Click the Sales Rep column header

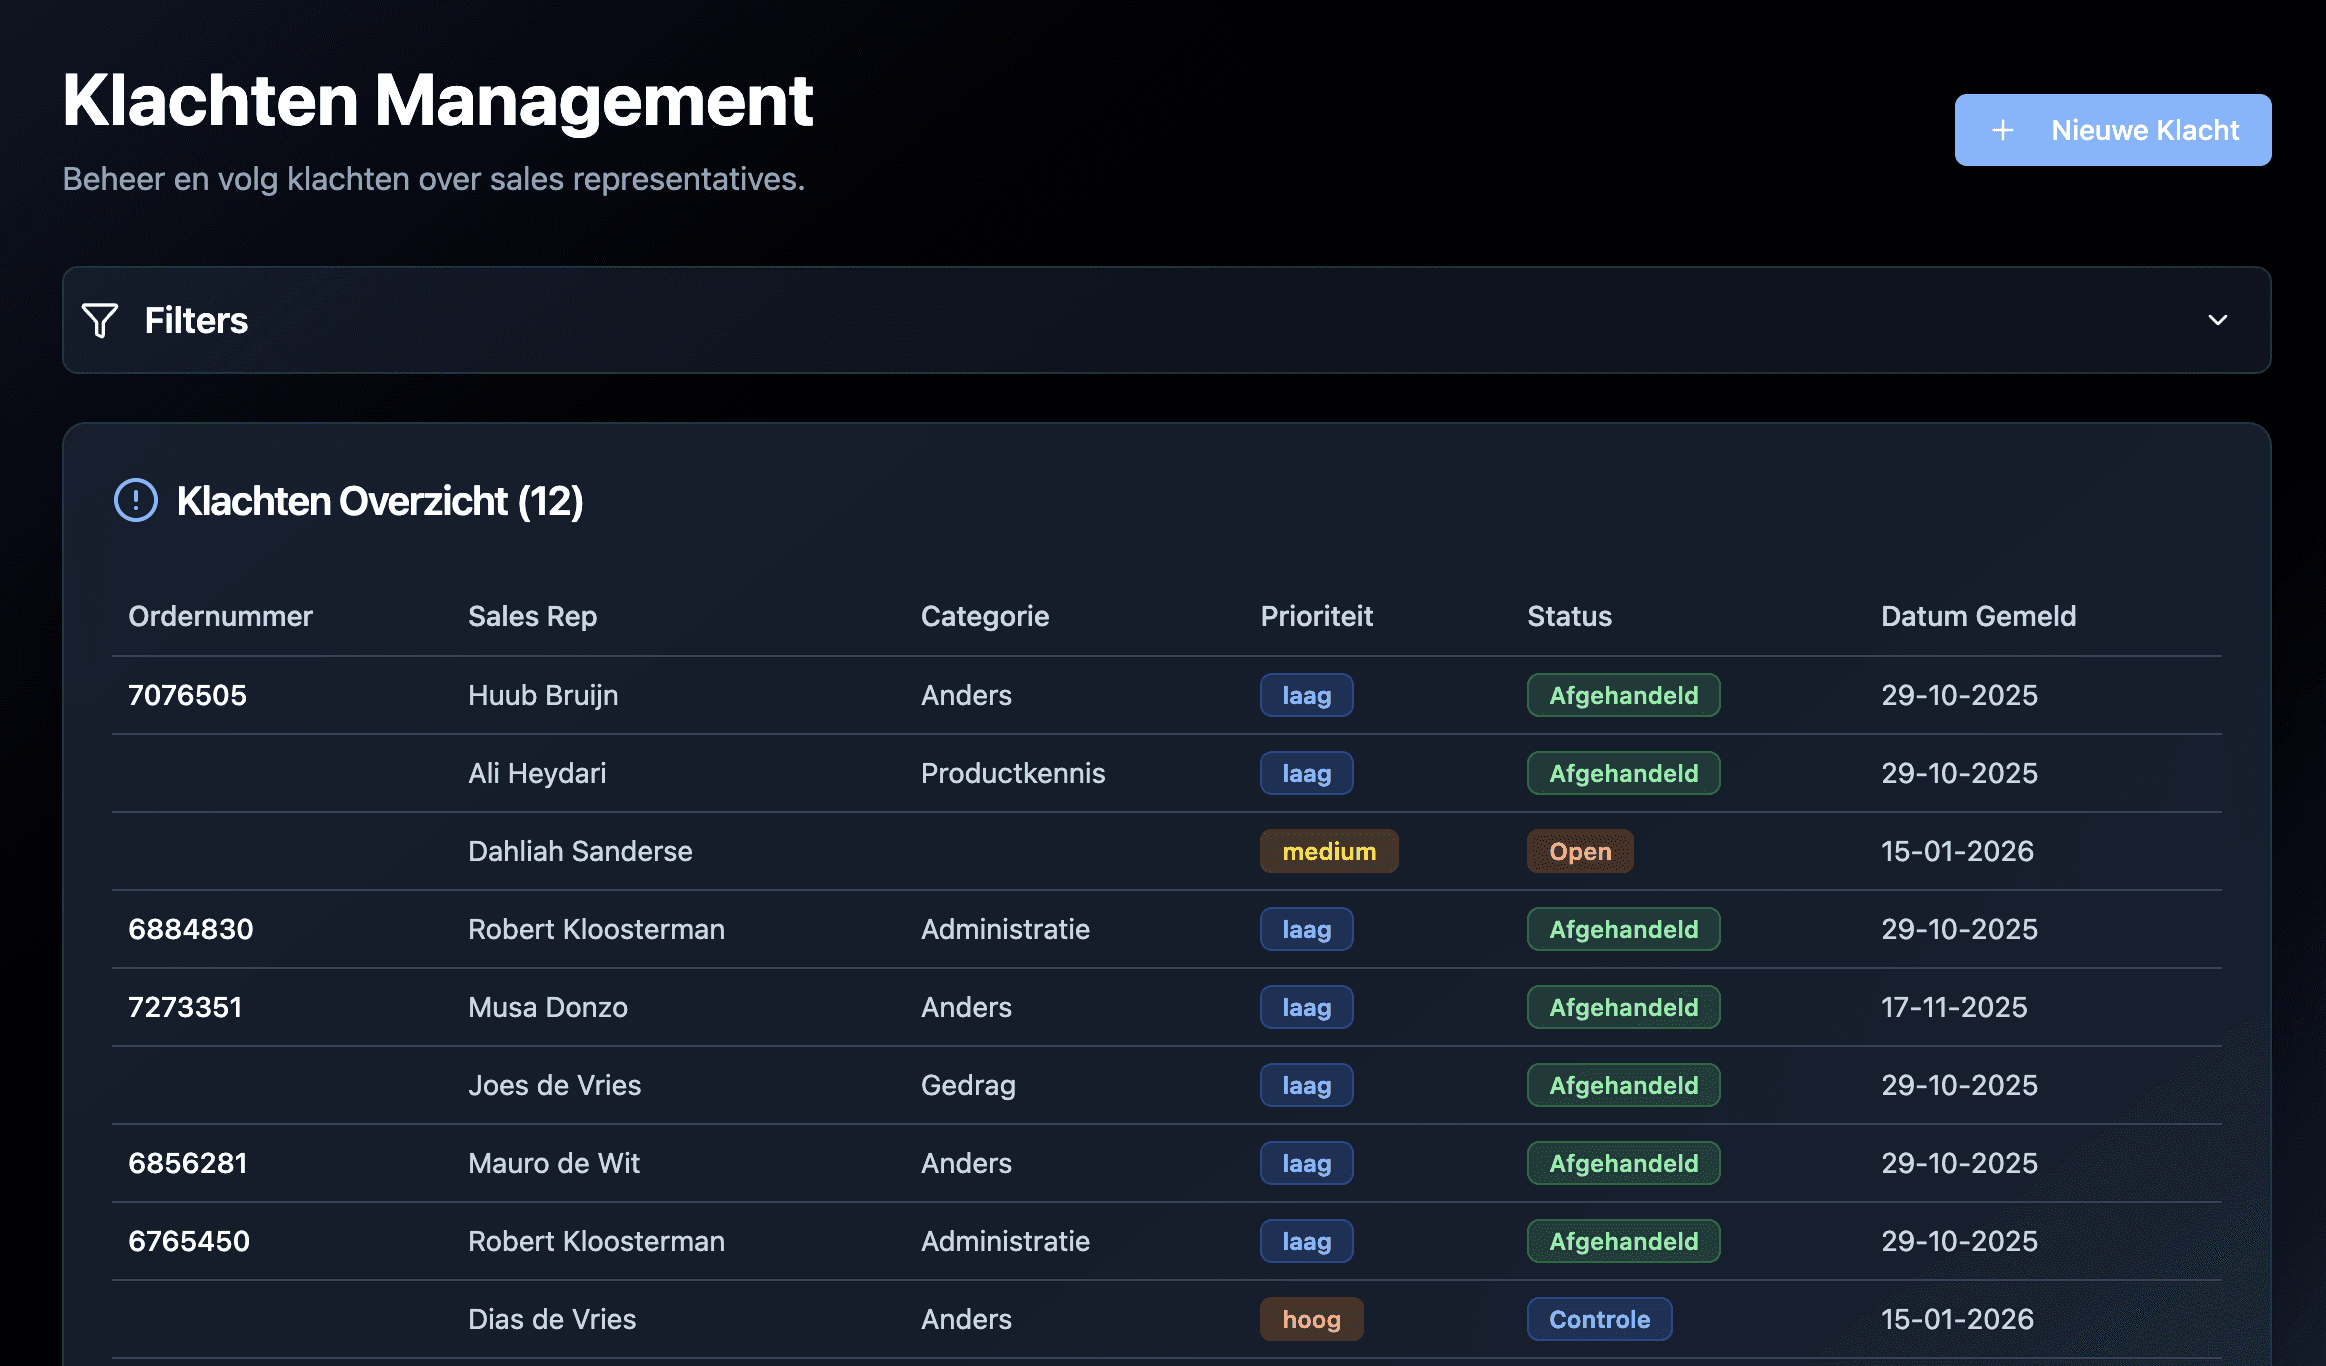click(532, 616)
